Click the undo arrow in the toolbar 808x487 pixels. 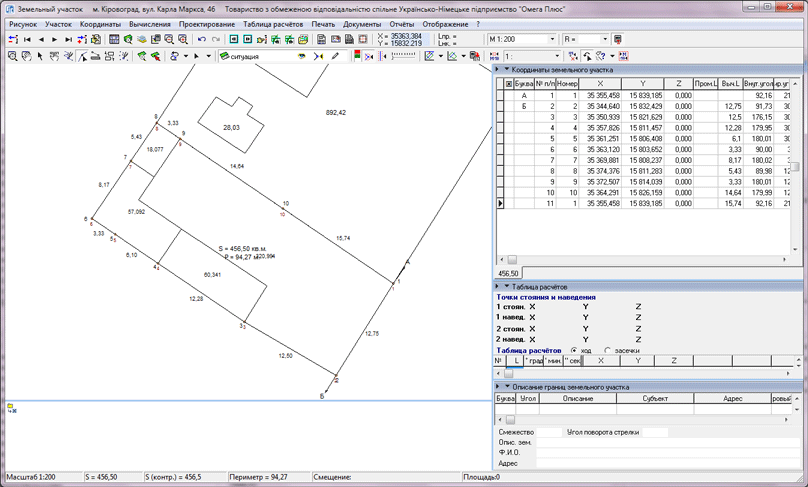202,40
